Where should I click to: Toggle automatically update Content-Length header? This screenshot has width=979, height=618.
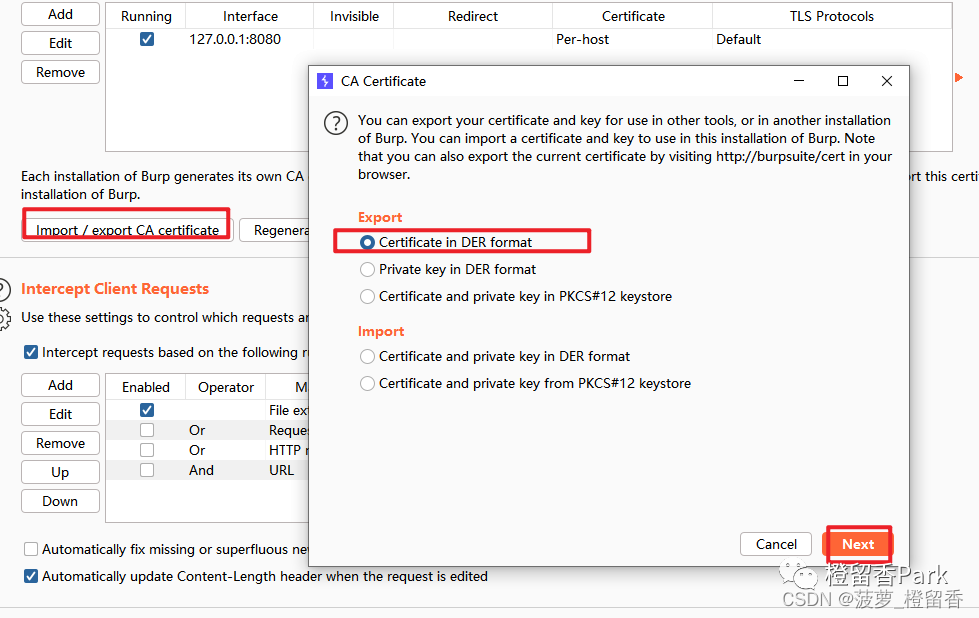(31, 576)
